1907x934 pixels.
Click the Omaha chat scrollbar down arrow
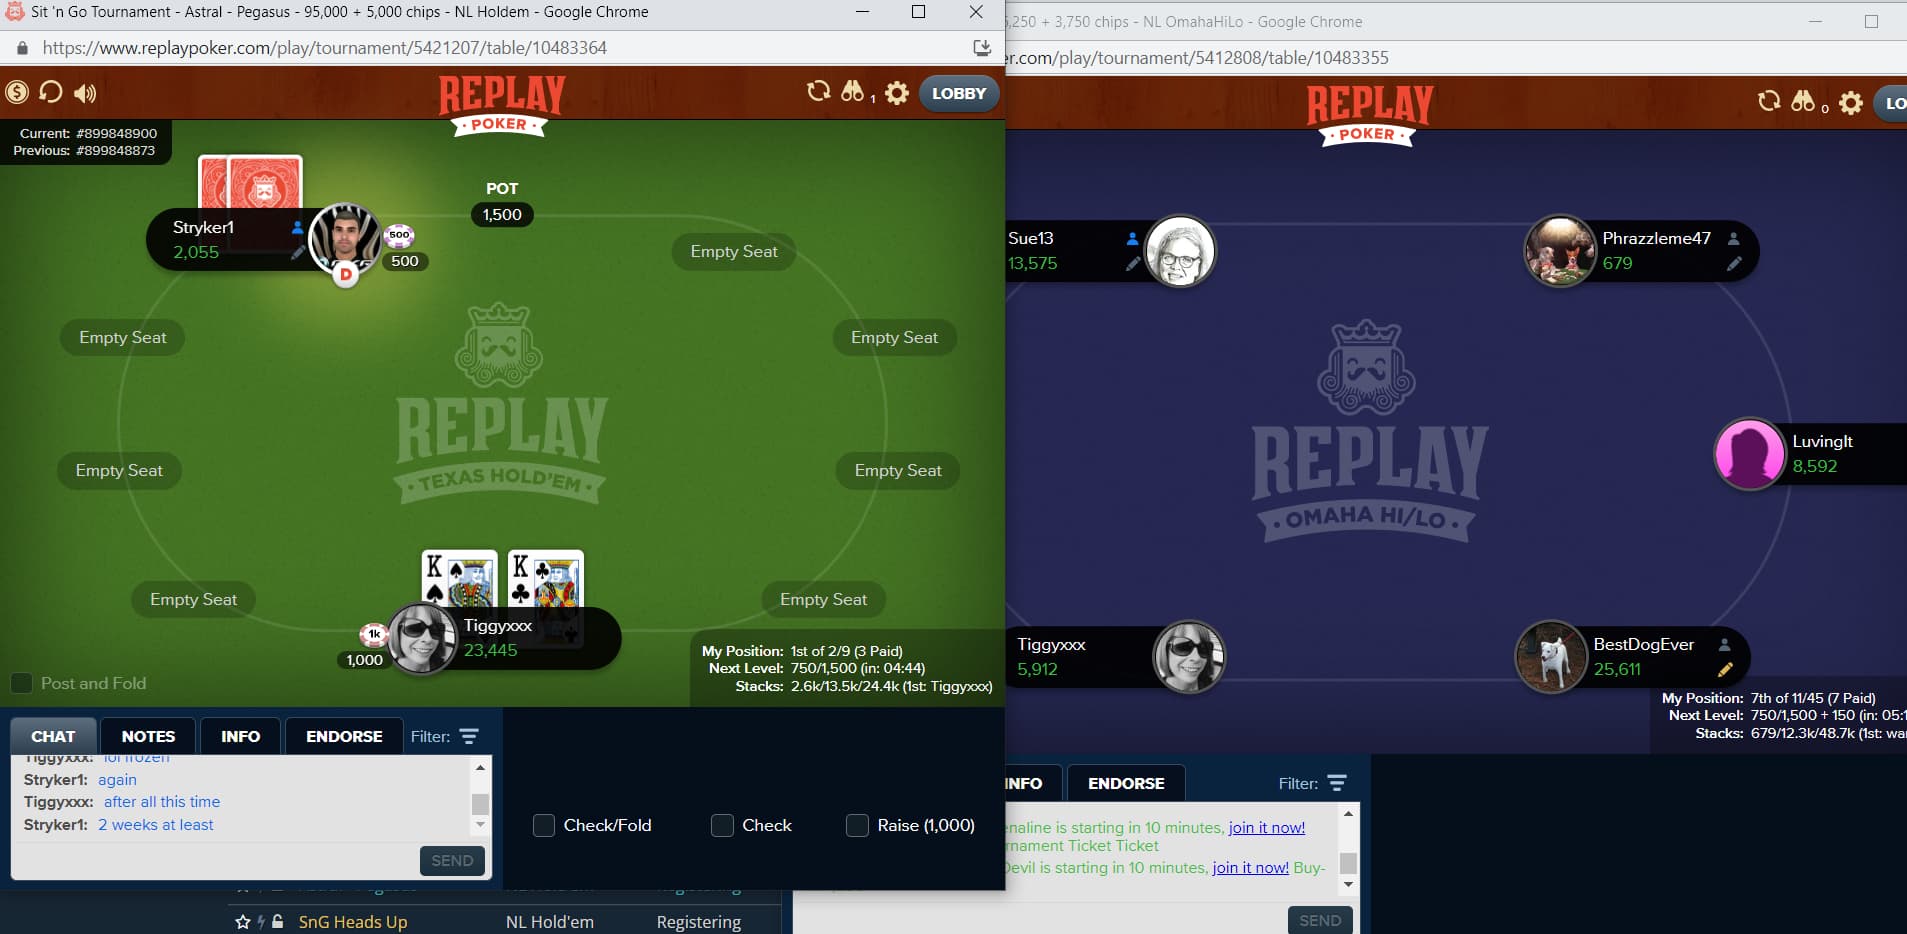tap(1348, 884)
